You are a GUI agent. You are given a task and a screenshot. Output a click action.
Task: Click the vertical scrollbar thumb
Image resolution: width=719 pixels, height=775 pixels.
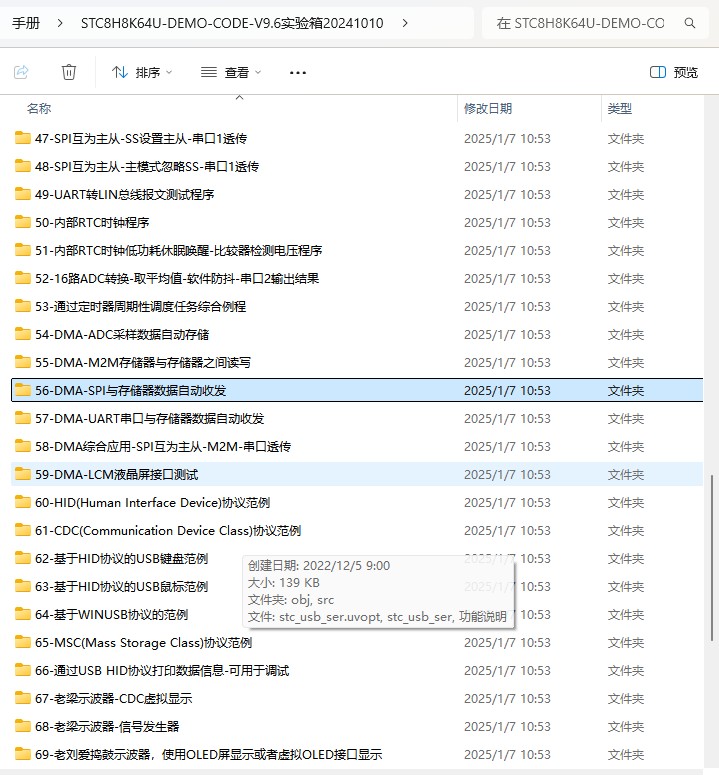coord(712,558)
